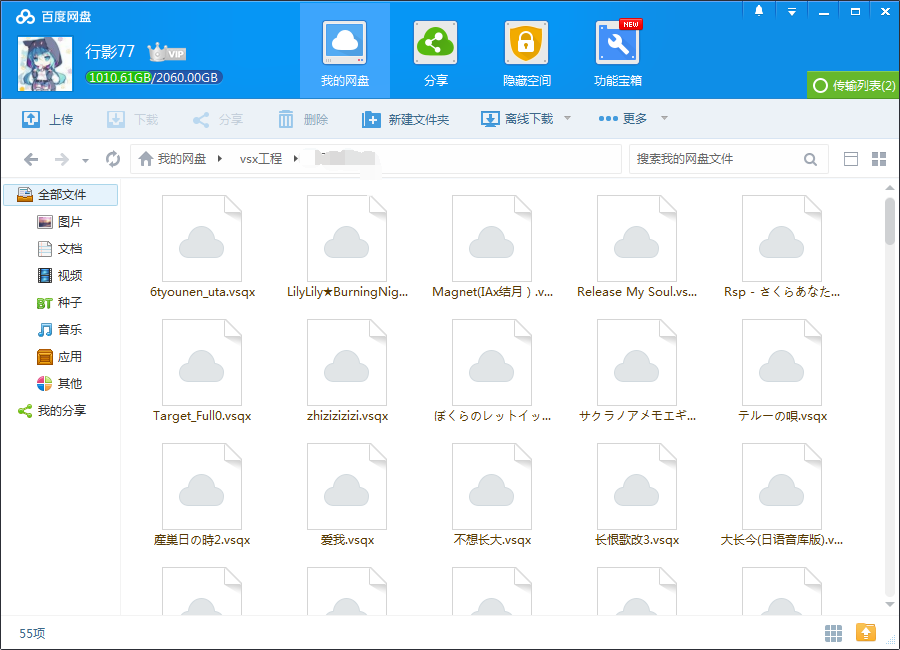Select file Magnet(IAx结月).v...
900x650 pixels.
tap(492, 247)
